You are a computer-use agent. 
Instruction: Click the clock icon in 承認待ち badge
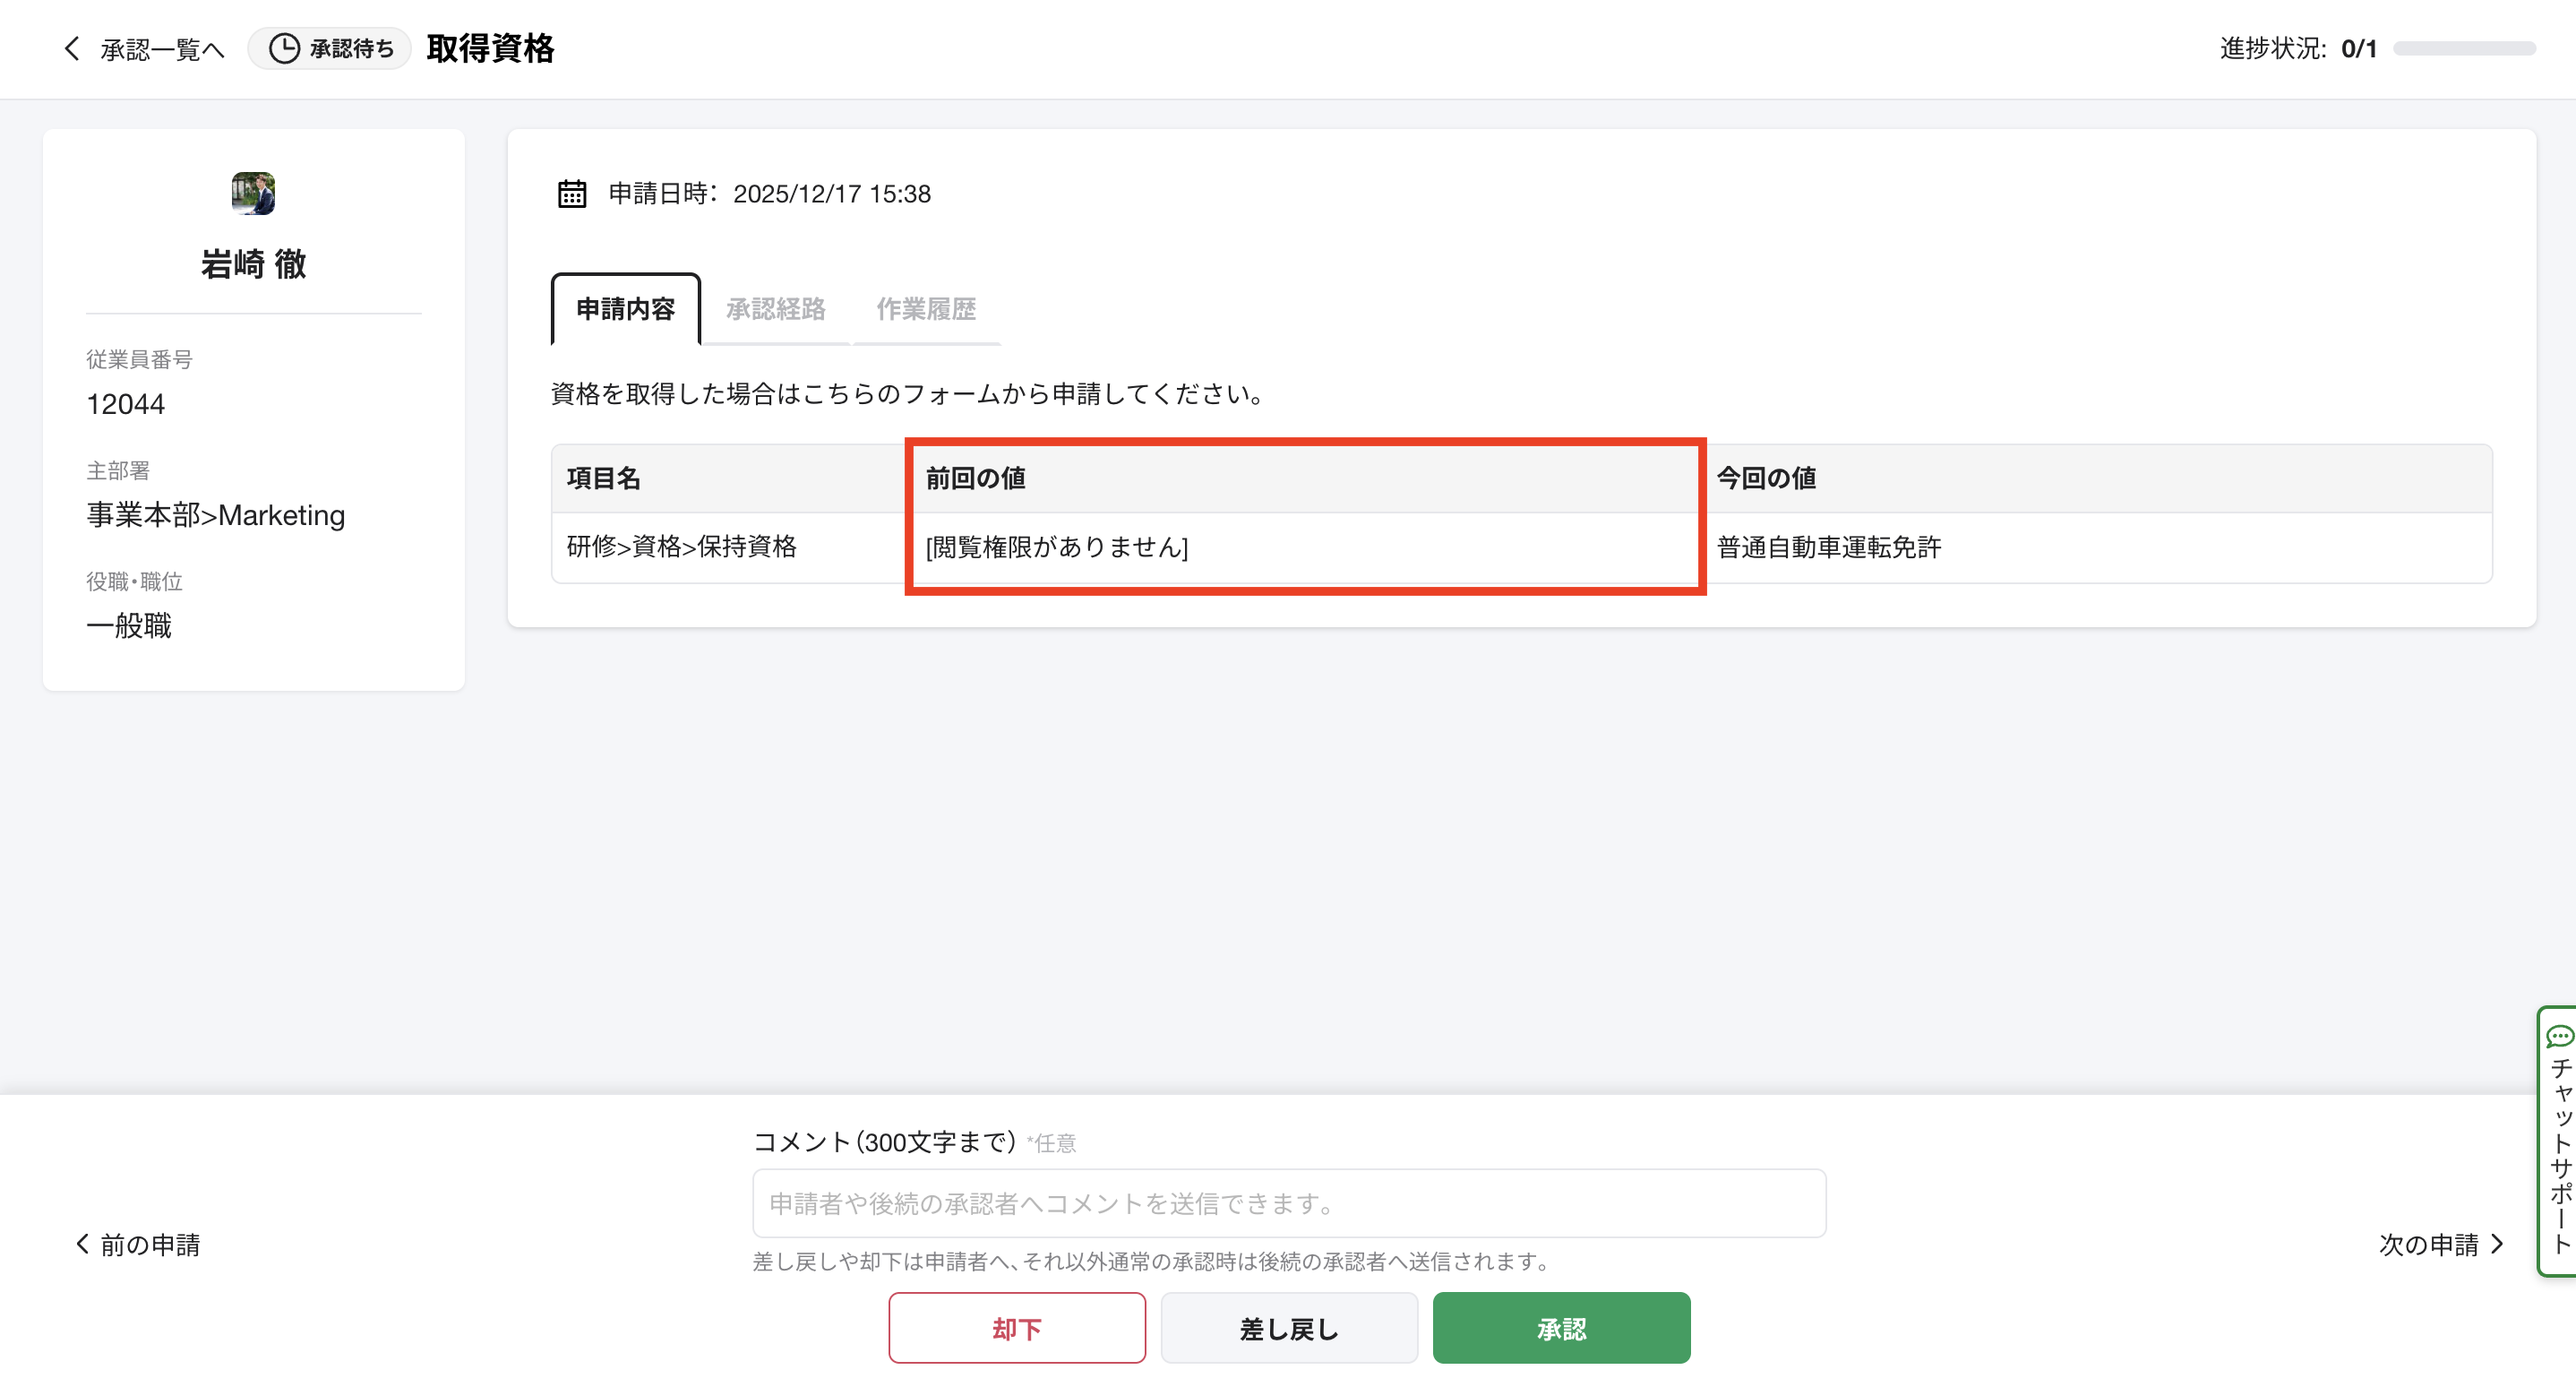pyautogui.click(x=284, y=48)
